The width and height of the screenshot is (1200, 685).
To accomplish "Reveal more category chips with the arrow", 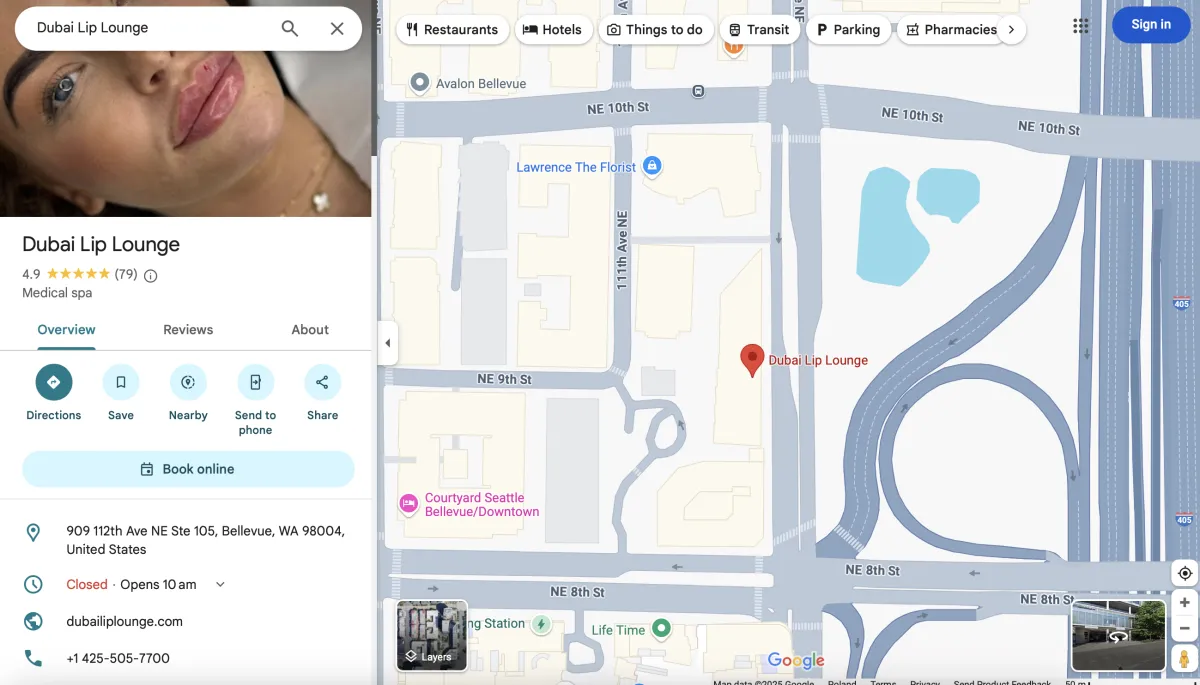I will pyautogui.click(x=1011, y=30).
